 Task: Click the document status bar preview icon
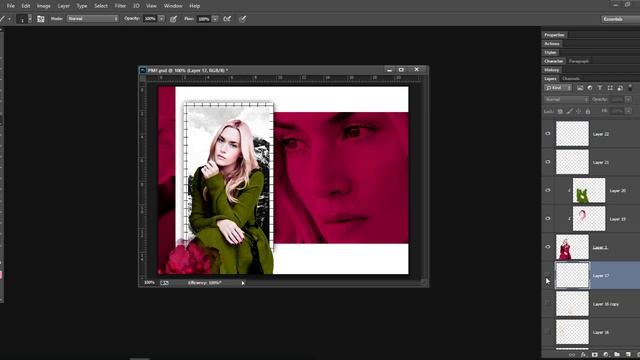164,282
